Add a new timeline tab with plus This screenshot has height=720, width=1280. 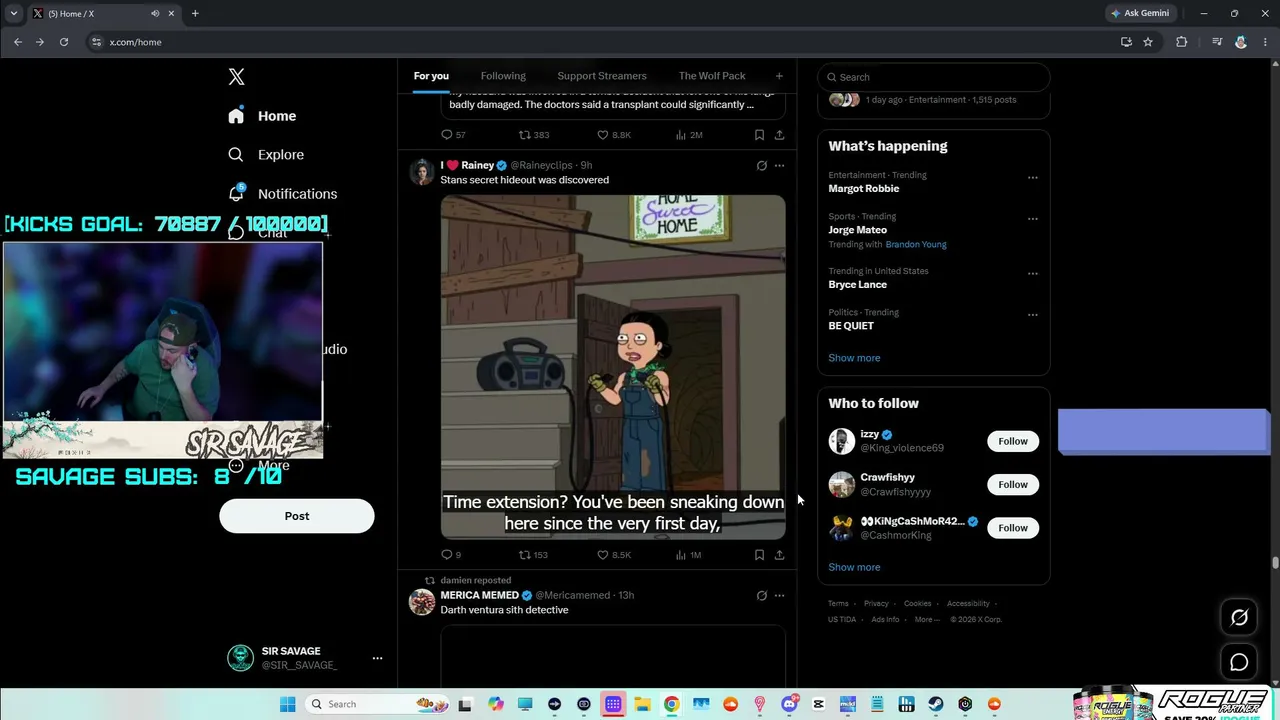point(779,76)
